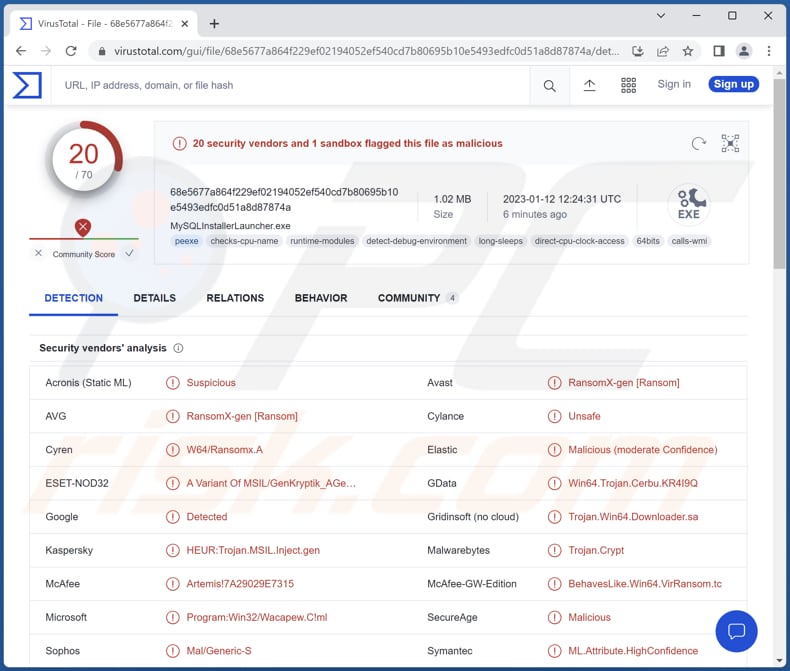Click the peexe tag
This screenshot has width=790, height=671.
tap(186, 241)
